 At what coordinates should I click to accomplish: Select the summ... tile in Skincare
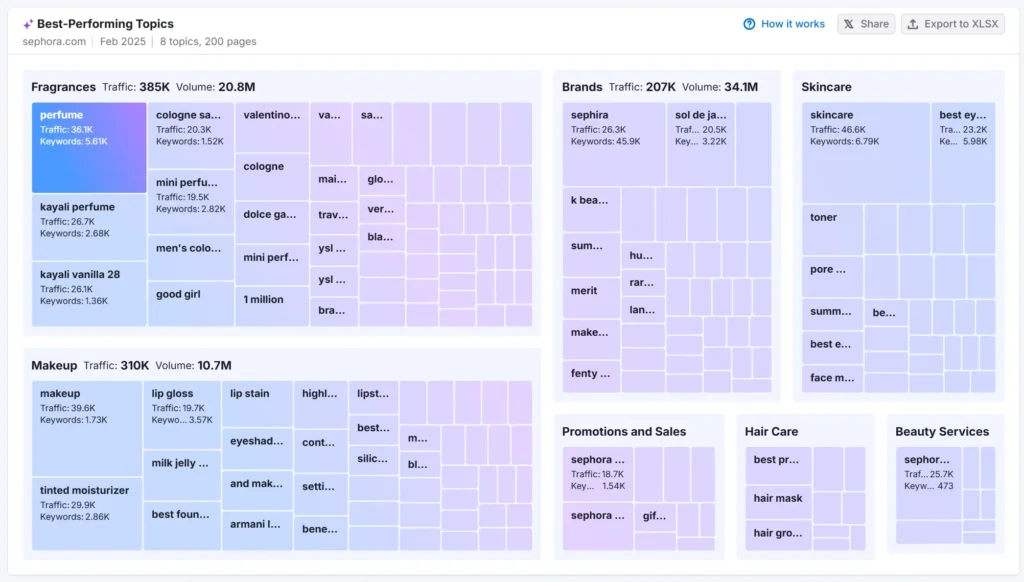coord(833,314)
